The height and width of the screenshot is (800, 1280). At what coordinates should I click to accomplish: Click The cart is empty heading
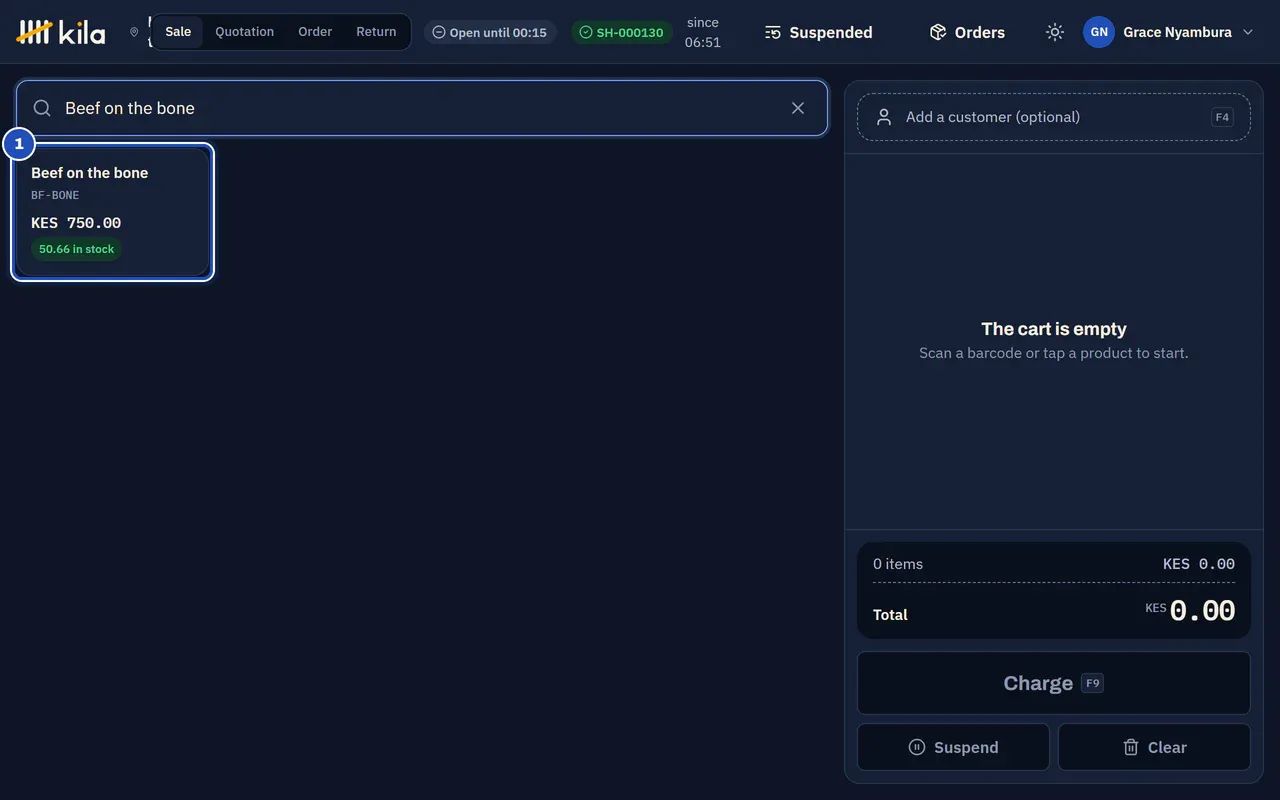click(1054, 329)
